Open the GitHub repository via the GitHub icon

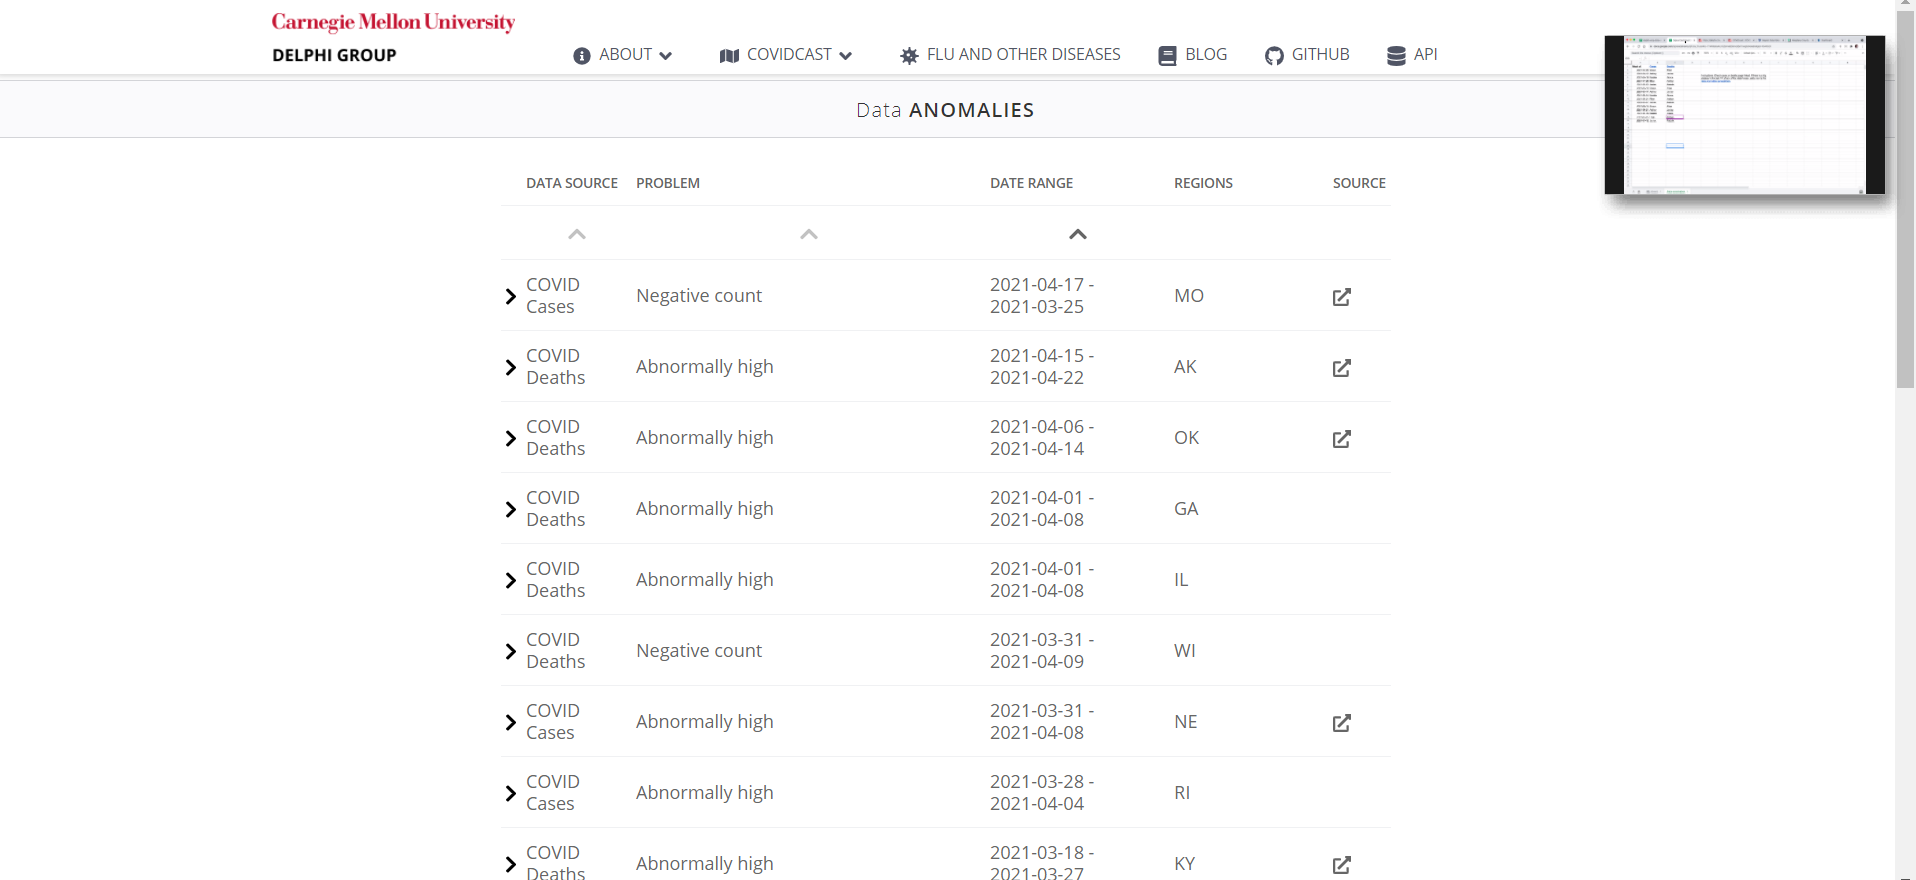1275,55
